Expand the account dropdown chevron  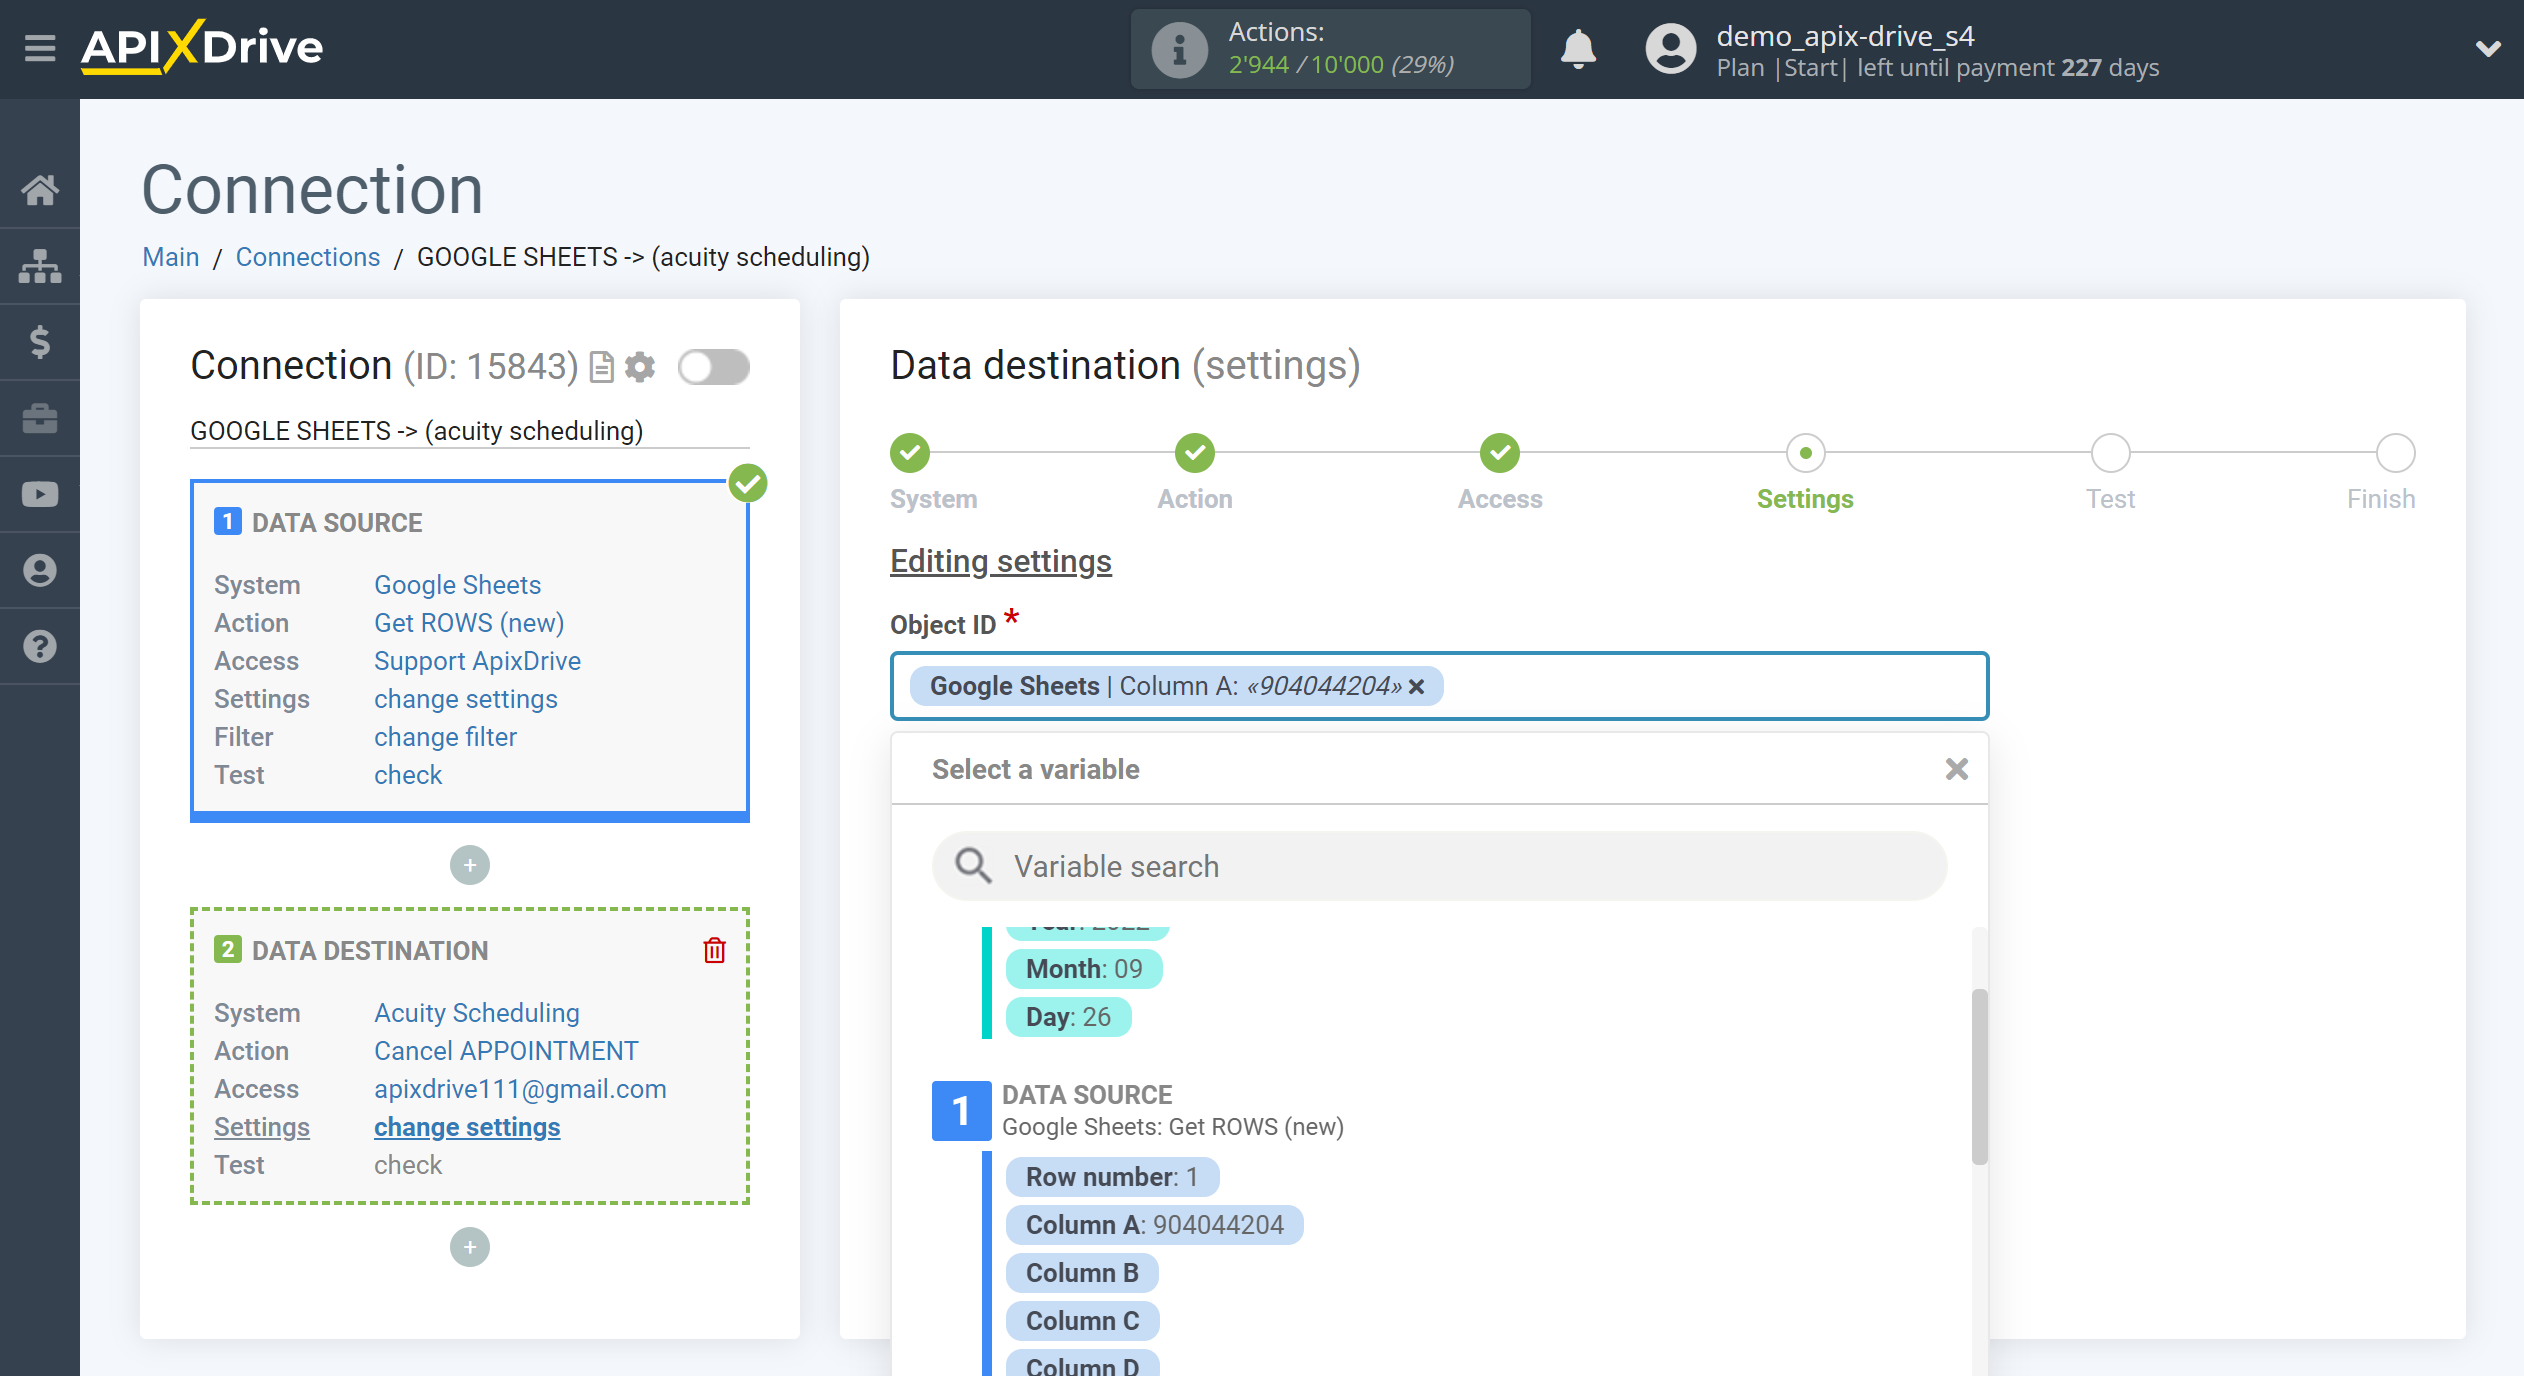point(2488,48)
